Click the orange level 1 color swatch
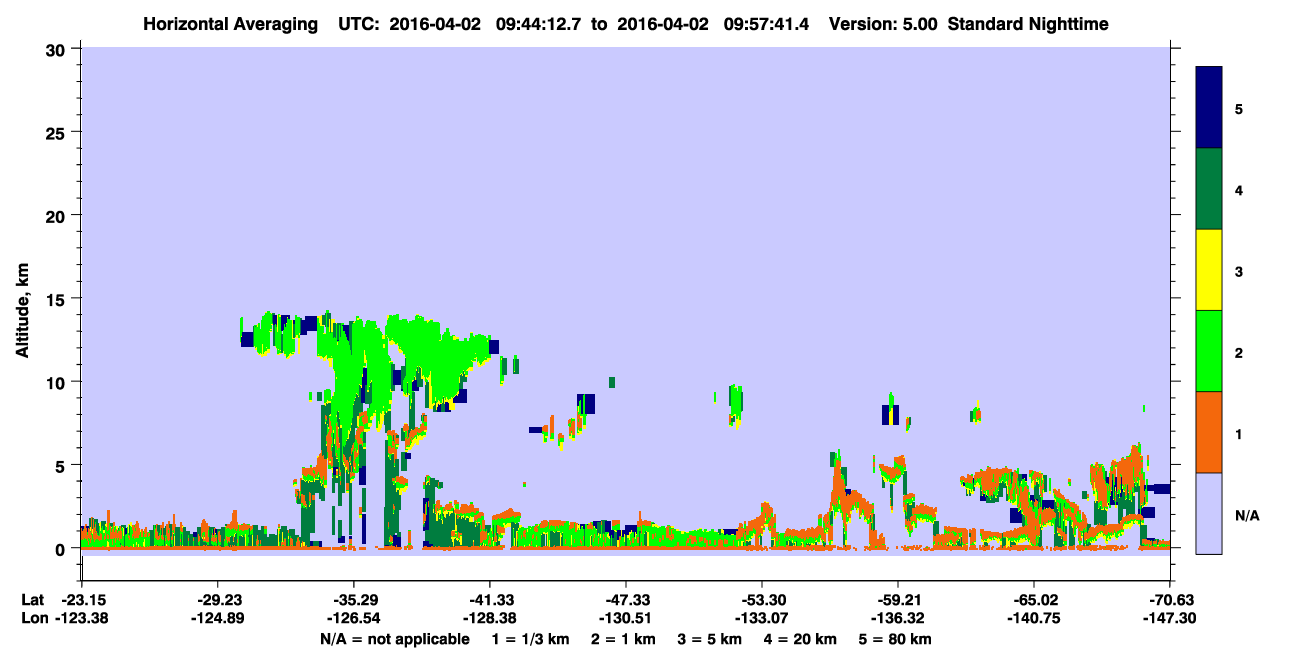Screen dimensions: 1300x667 tap(1209, 432)
